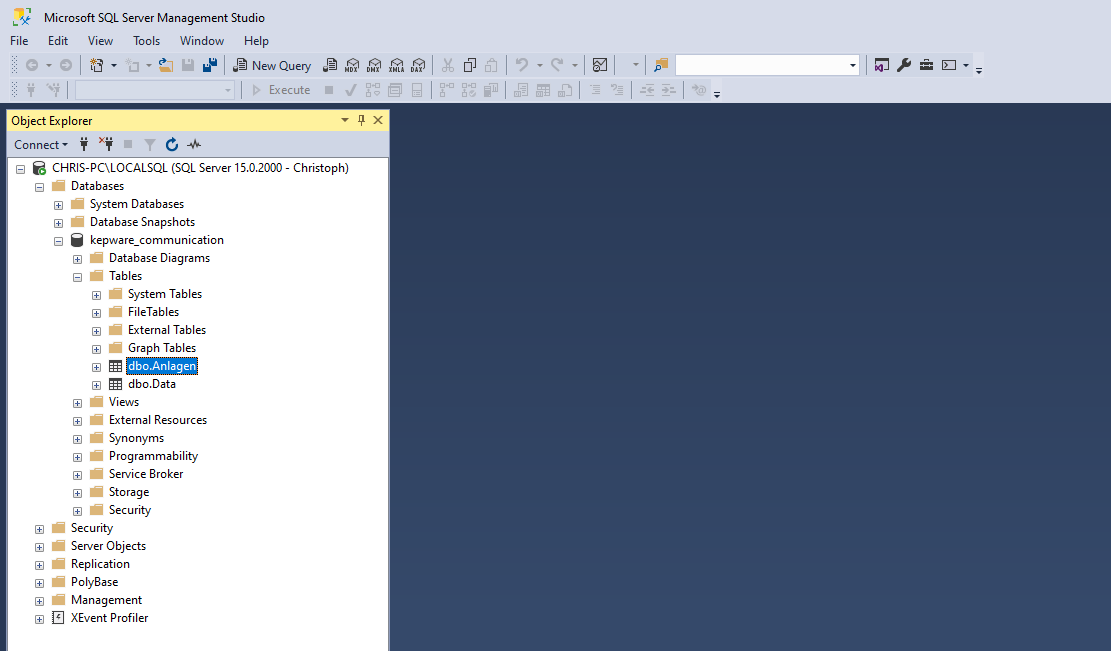Click the Visual Studio window icon

click(x=881, y=65)
